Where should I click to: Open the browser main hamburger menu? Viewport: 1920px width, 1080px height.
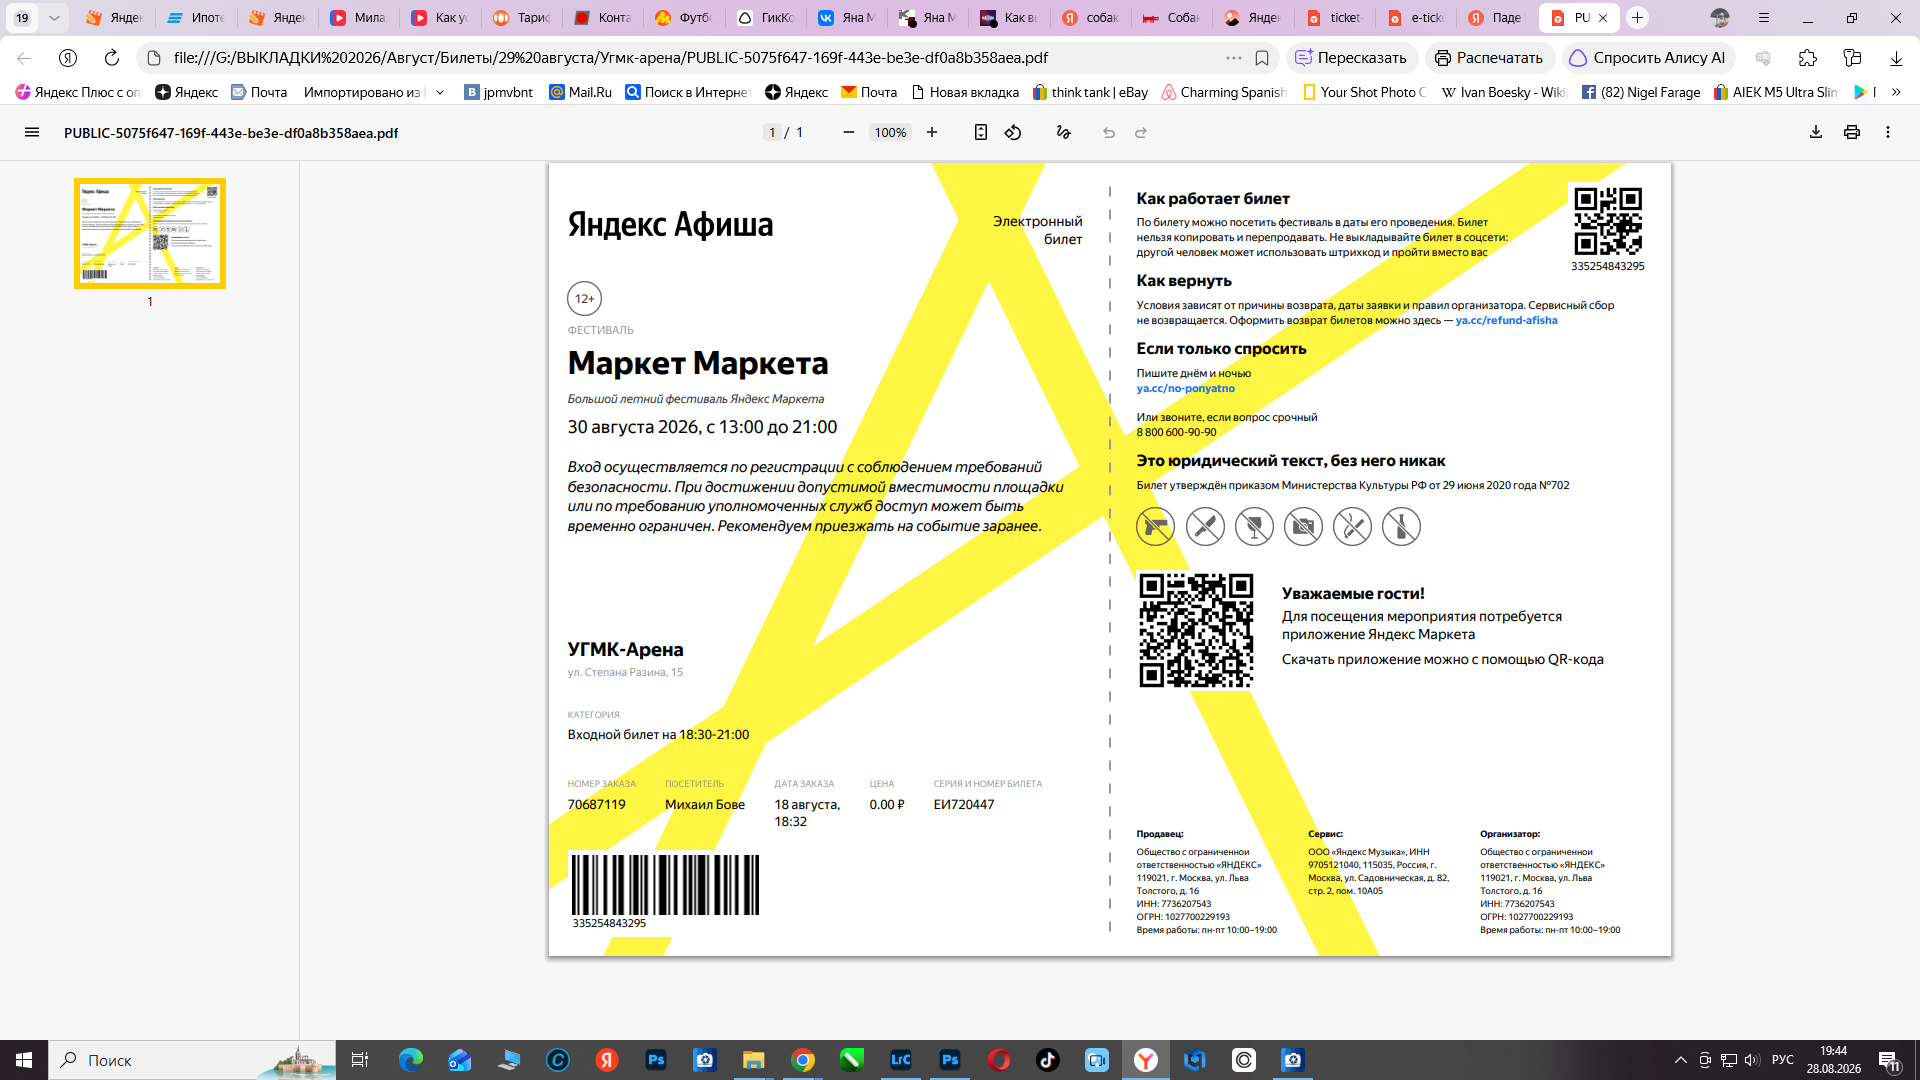click(x=1764, y=18)
